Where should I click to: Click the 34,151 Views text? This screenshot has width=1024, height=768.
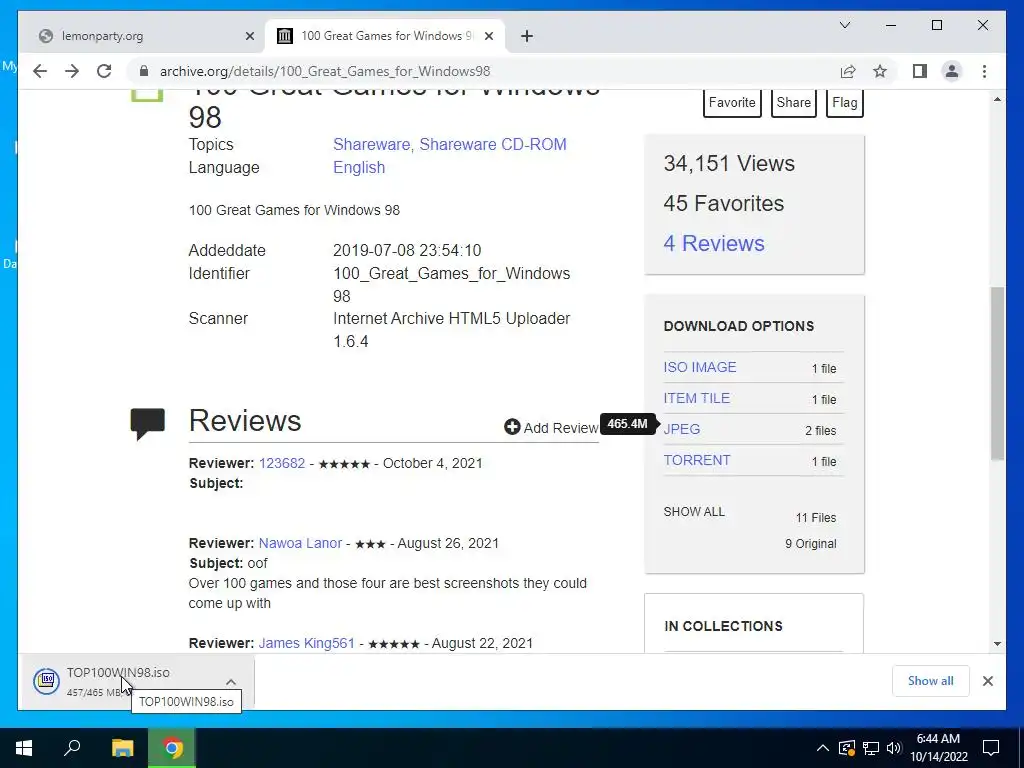[729, 163]
